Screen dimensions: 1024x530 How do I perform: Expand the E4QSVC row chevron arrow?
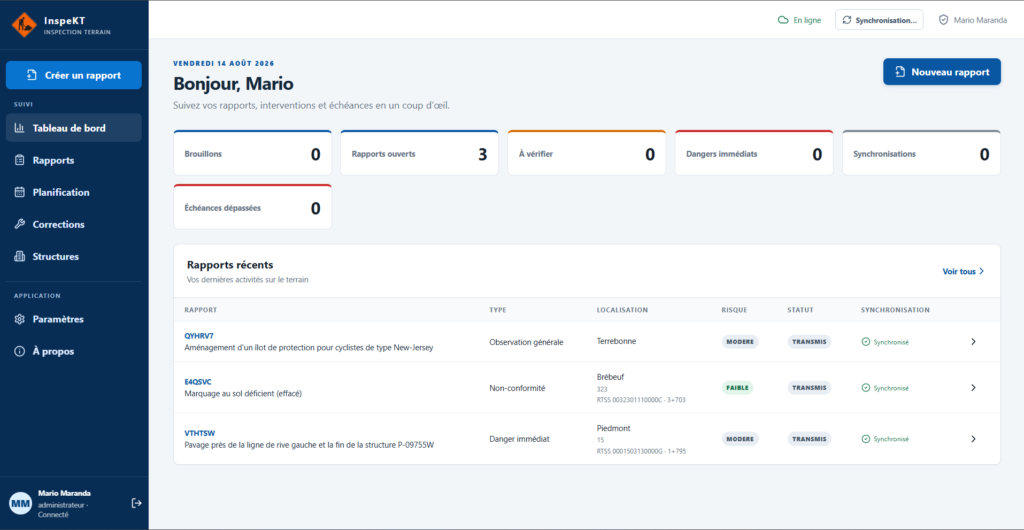[x=973, y=388]
